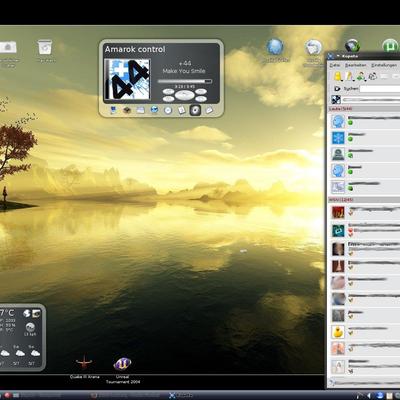Select the contact with snowflake avatar

[x=365, y=138]
